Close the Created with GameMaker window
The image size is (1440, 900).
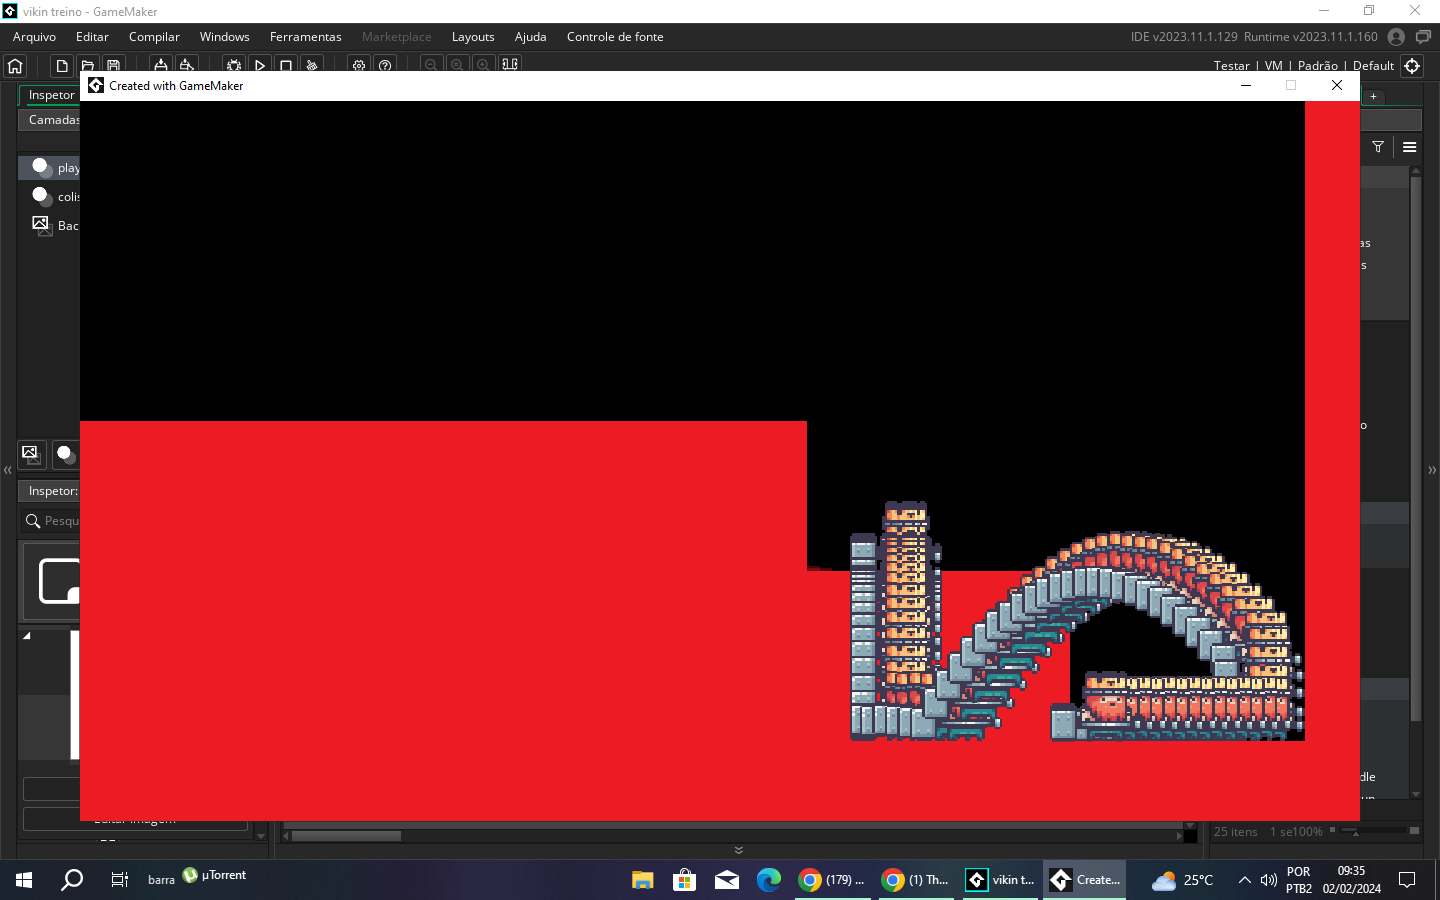point(1337,85)
